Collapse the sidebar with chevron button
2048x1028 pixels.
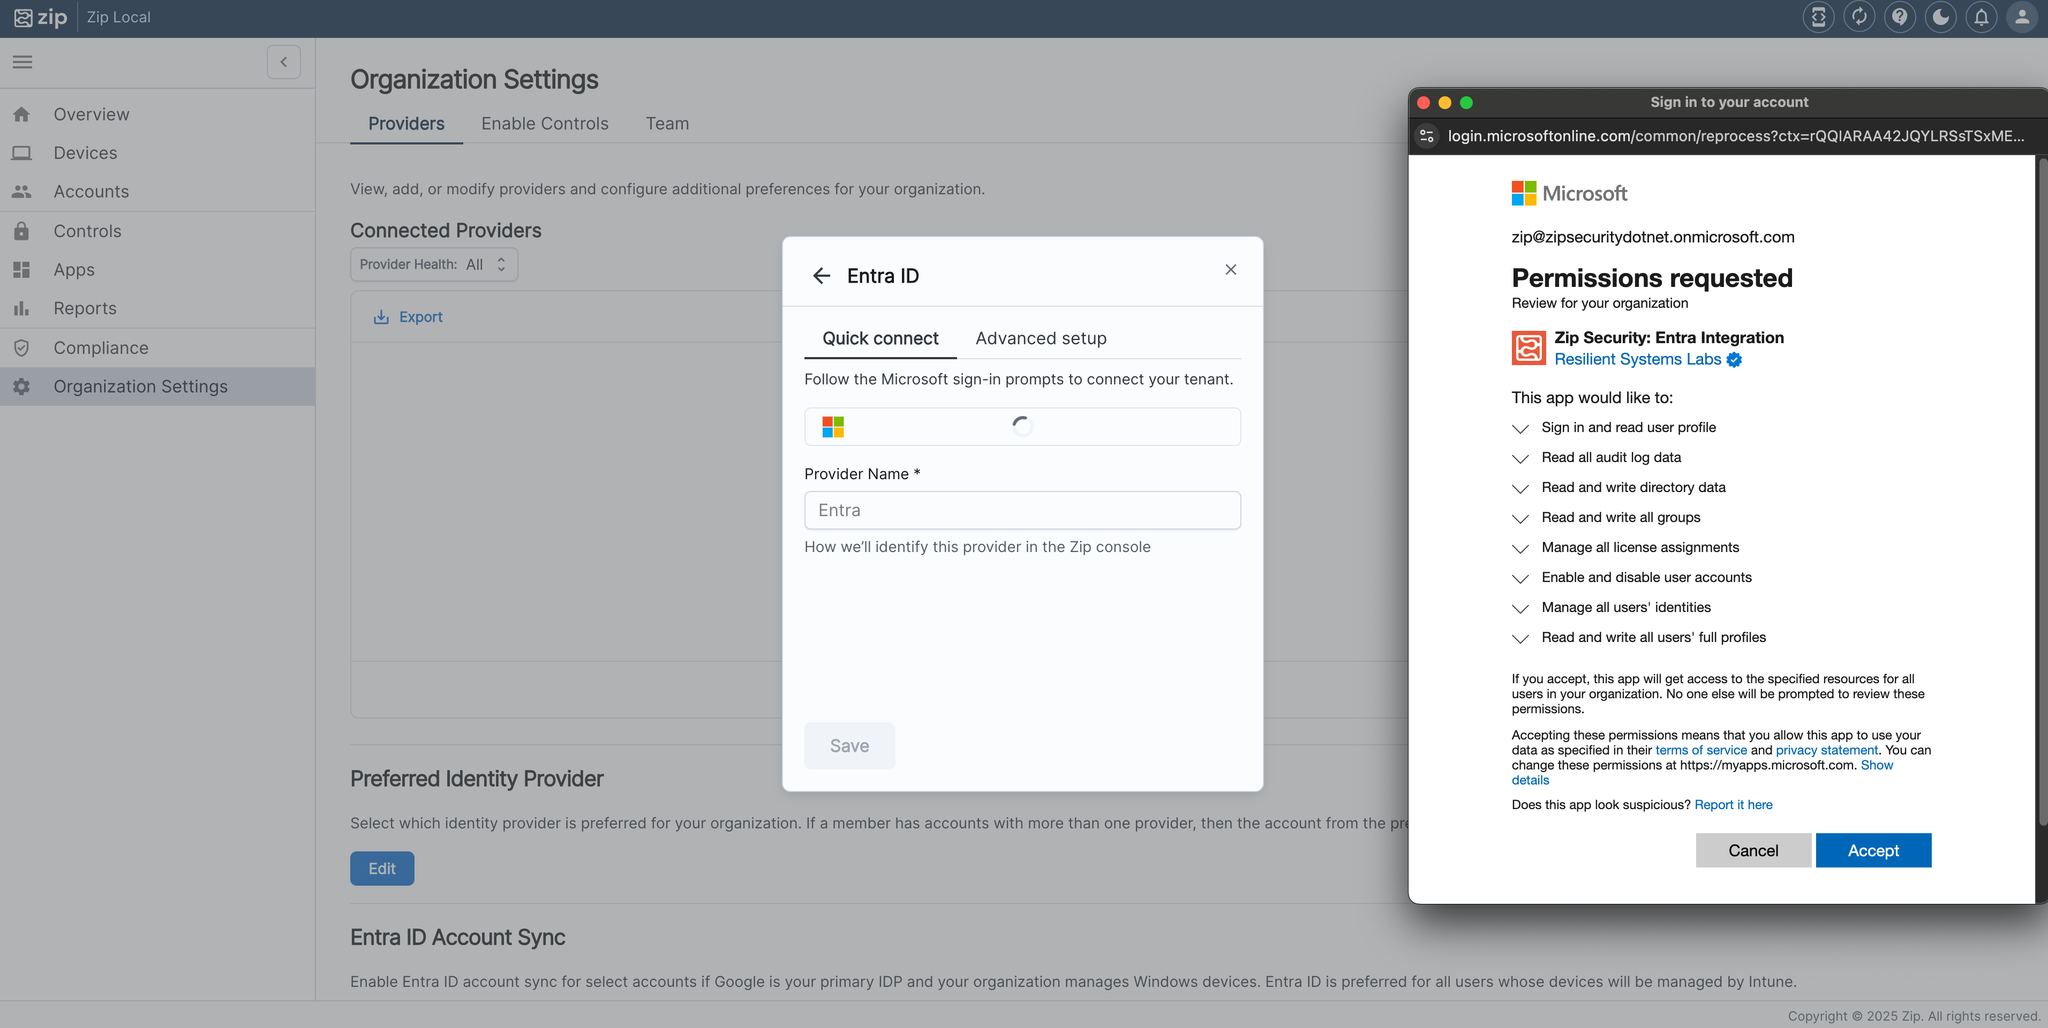coord(284,62)
